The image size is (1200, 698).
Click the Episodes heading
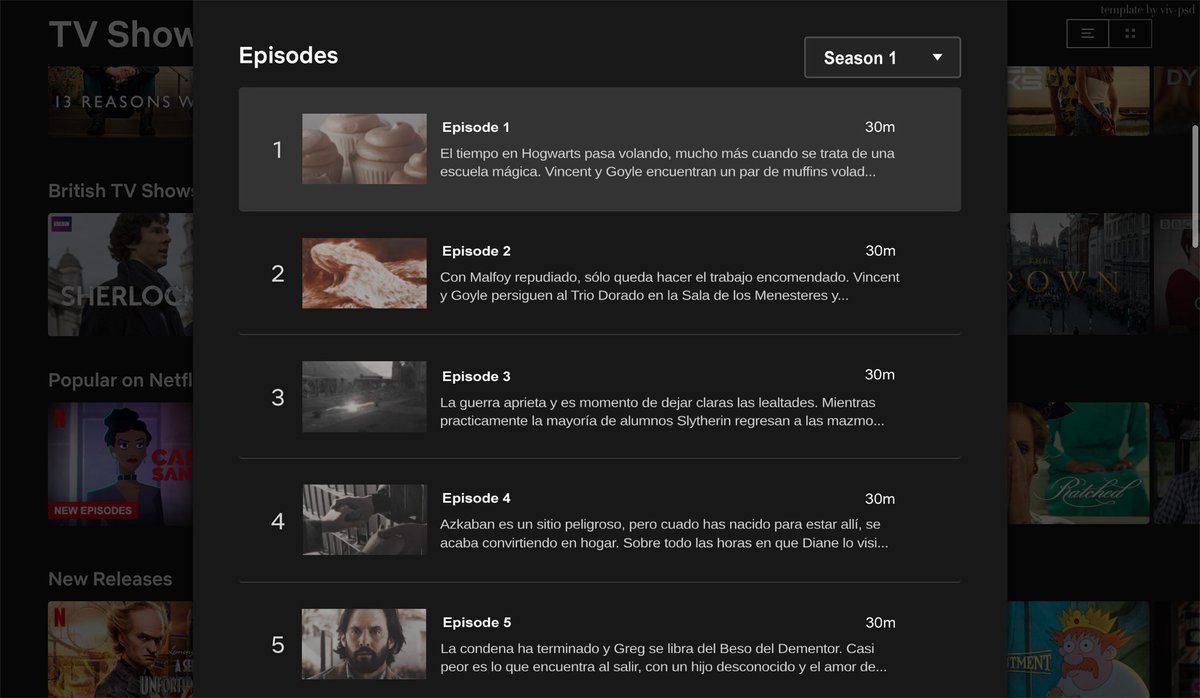288,56
